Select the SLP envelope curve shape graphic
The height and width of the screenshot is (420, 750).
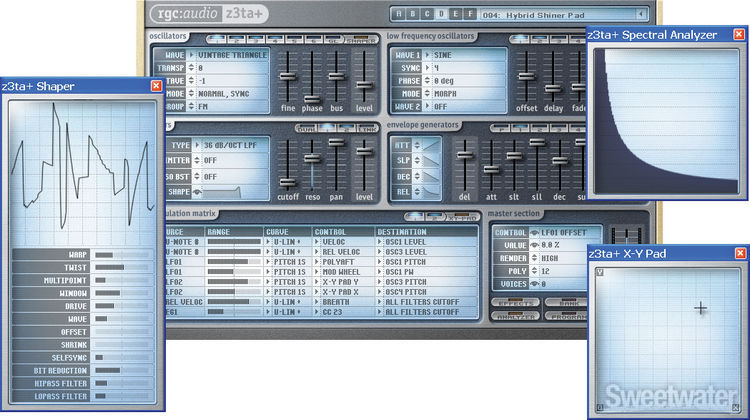[x=431, y=161]
